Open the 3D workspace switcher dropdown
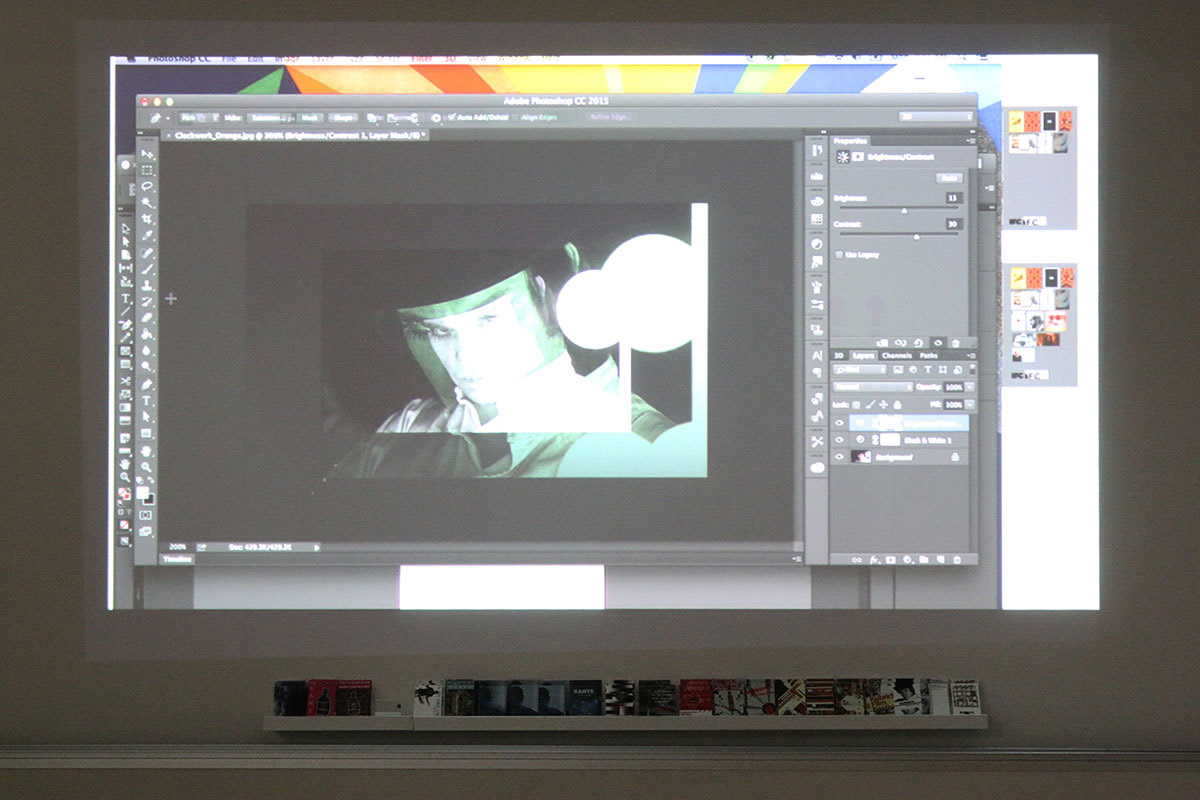The image size is (1200, 800). 935,117
